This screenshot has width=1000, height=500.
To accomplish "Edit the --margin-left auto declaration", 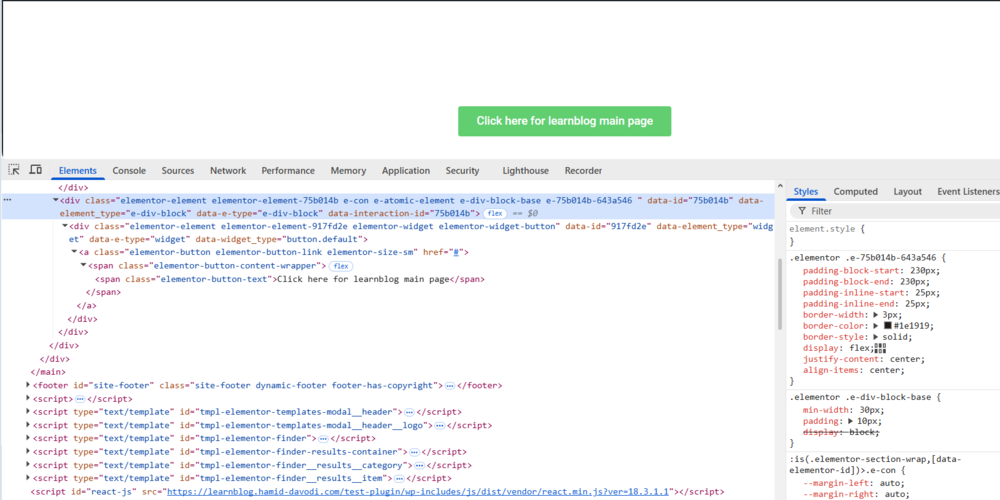I will pos(854,483).
